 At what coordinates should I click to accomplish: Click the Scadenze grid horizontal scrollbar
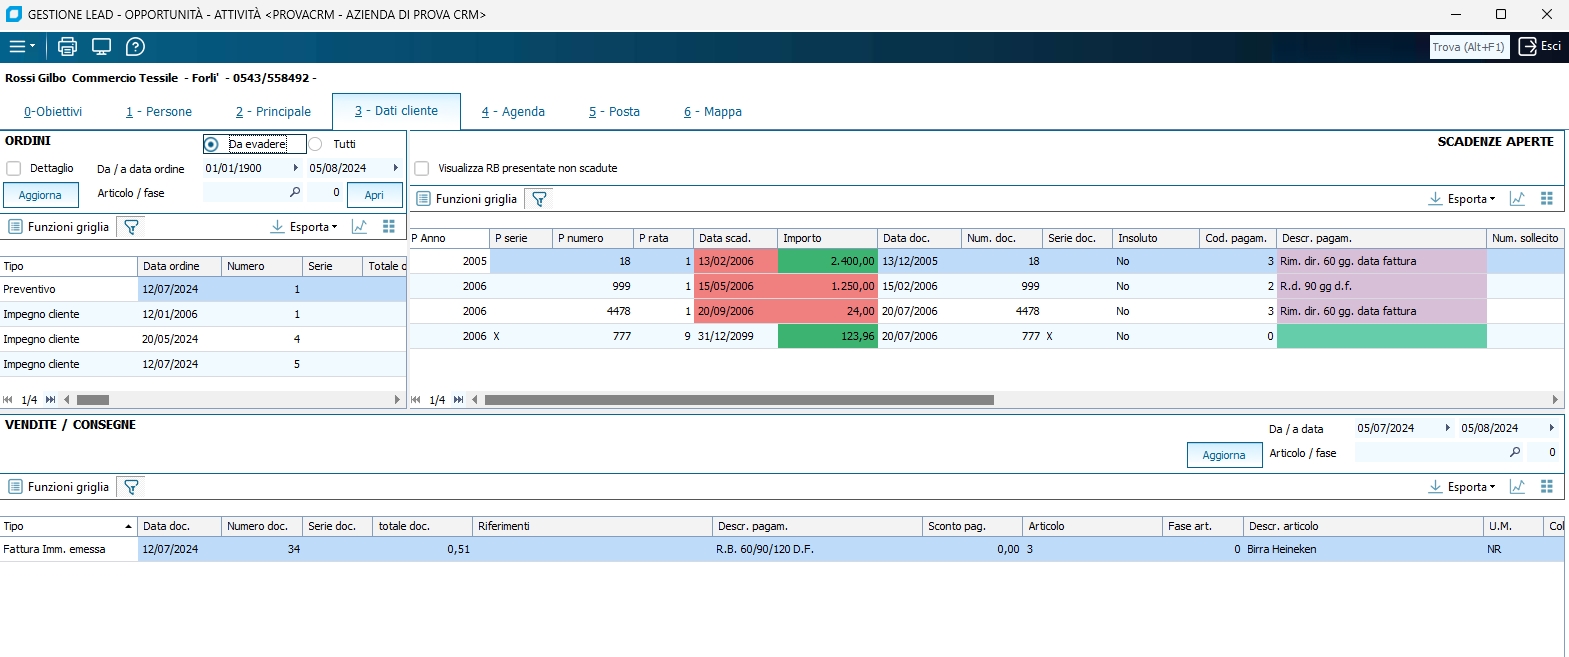[x=739, y=400]
